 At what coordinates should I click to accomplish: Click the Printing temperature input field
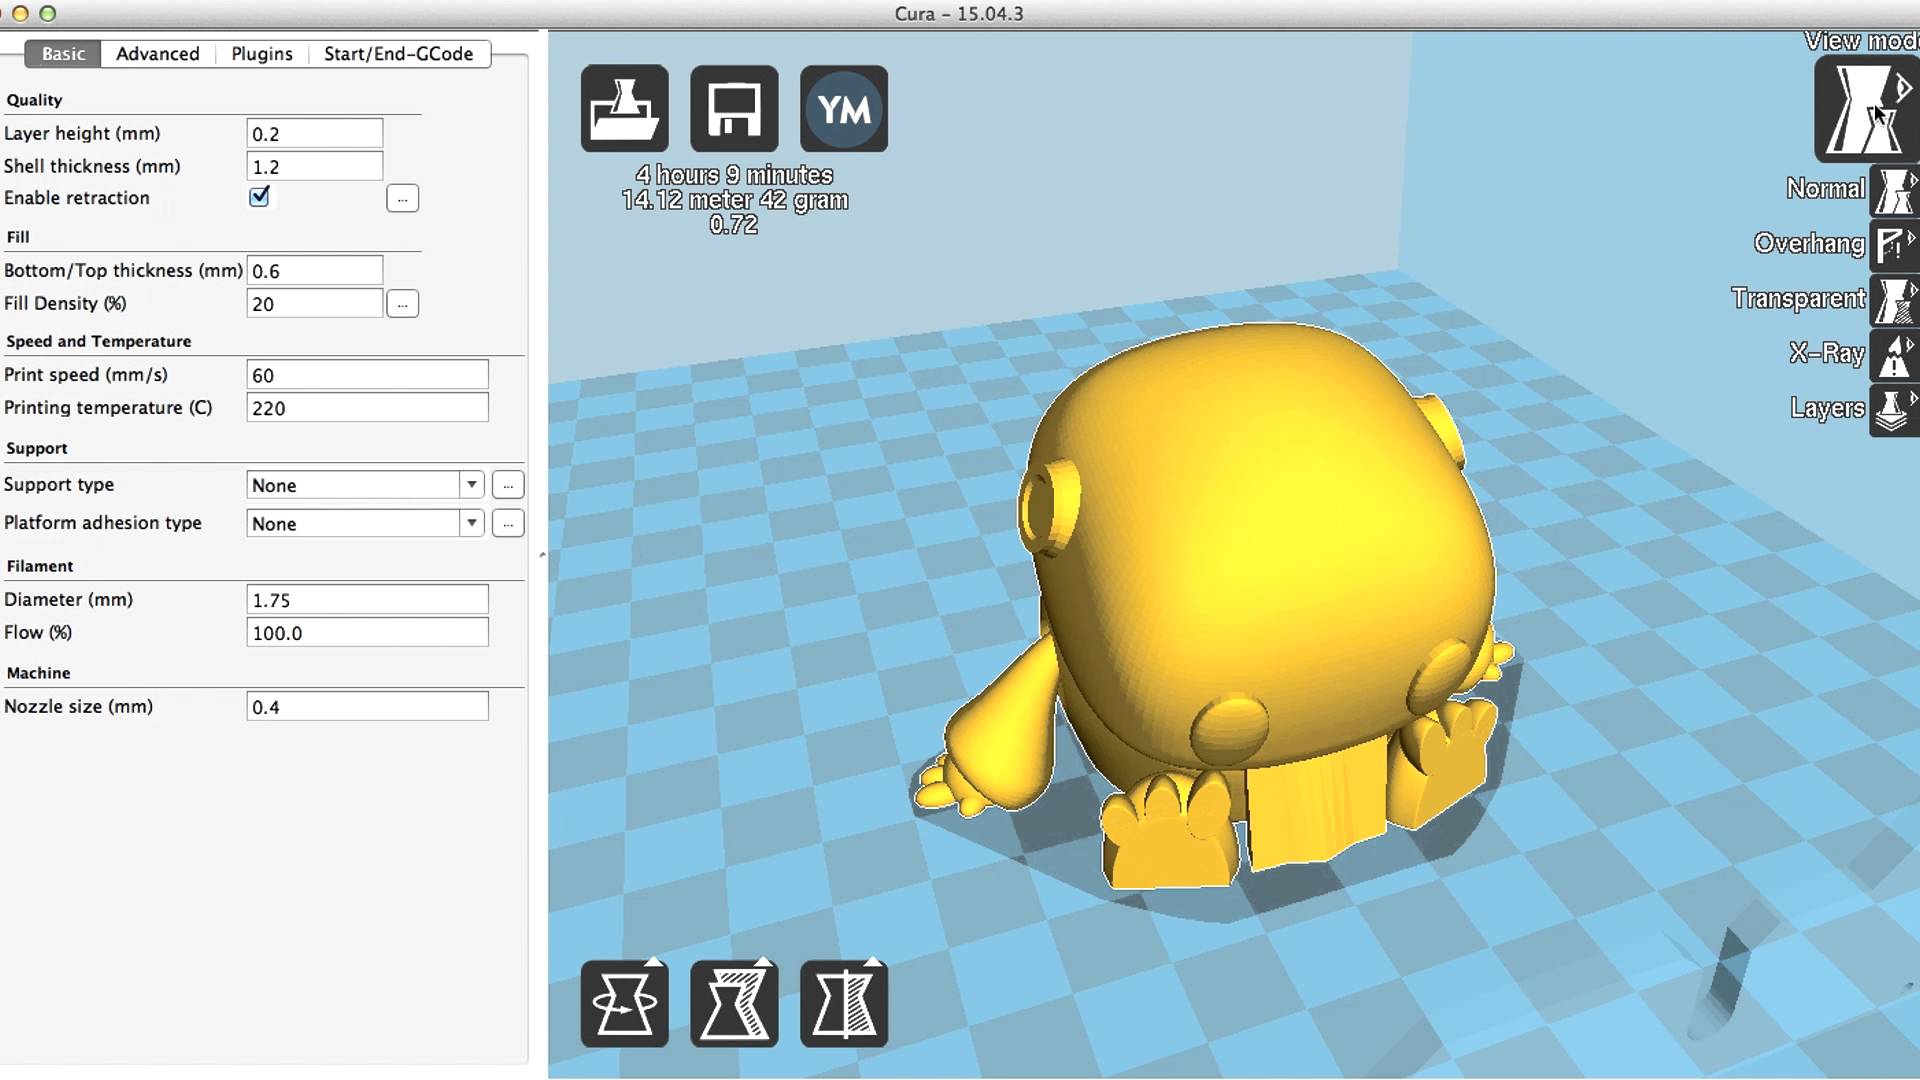[x=367, y=408]
